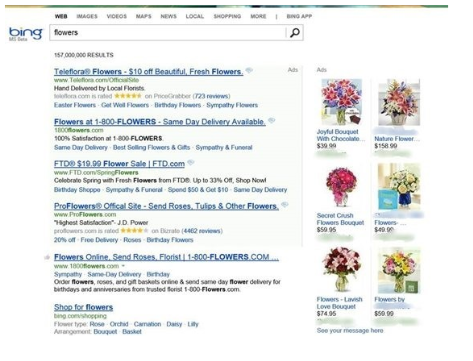The height and width of the screenshot is (361, 473).
Task: Select the Flowers - Lavish Love Bouquet thumbnail
Action: coord(341,270)
